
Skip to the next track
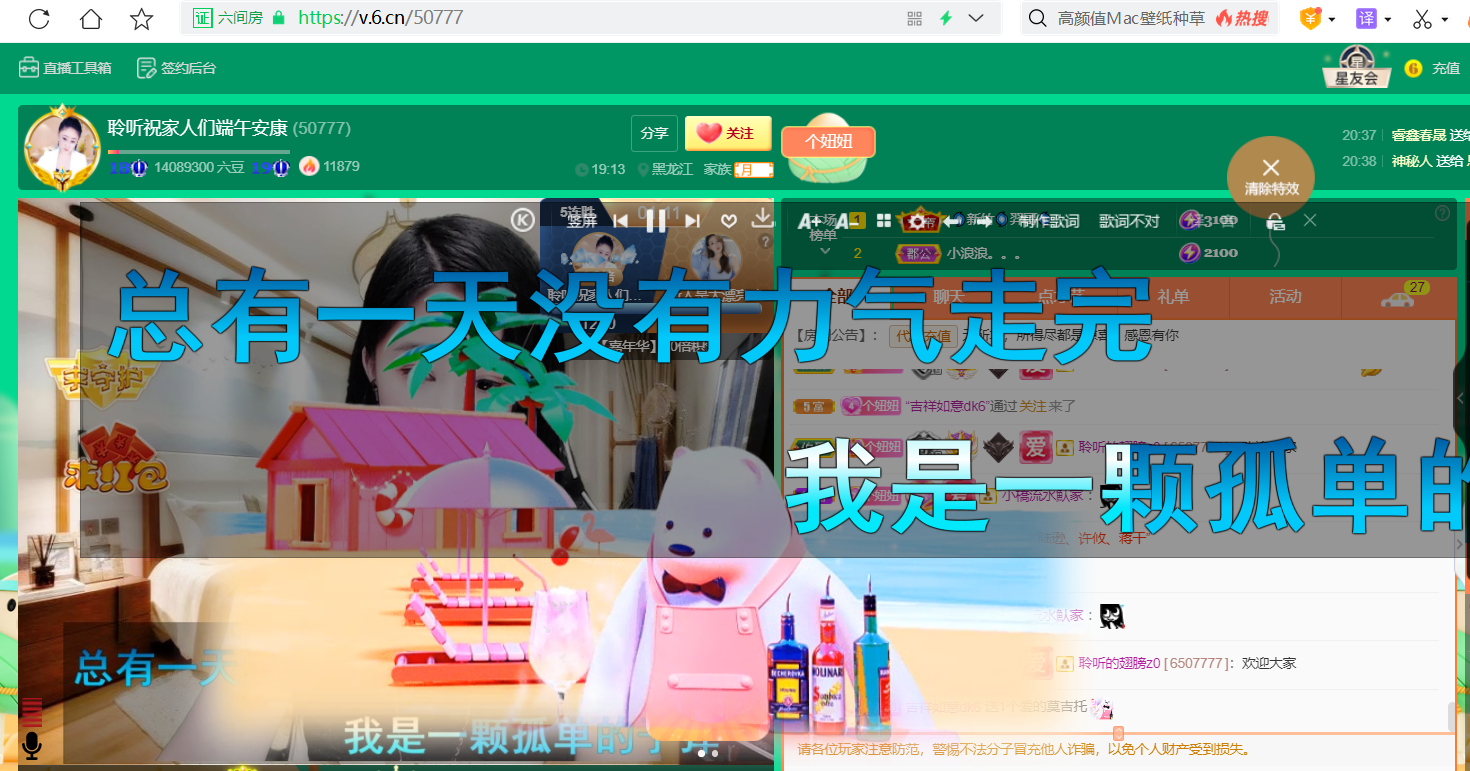pos(692,220)
